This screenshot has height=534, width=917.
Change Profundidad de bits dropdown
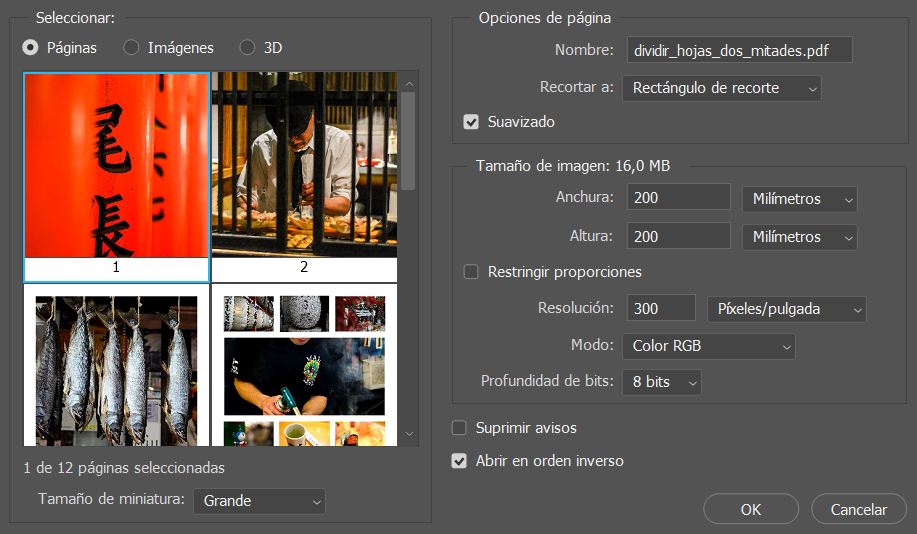pyautogui.click(x=661, y=382)
